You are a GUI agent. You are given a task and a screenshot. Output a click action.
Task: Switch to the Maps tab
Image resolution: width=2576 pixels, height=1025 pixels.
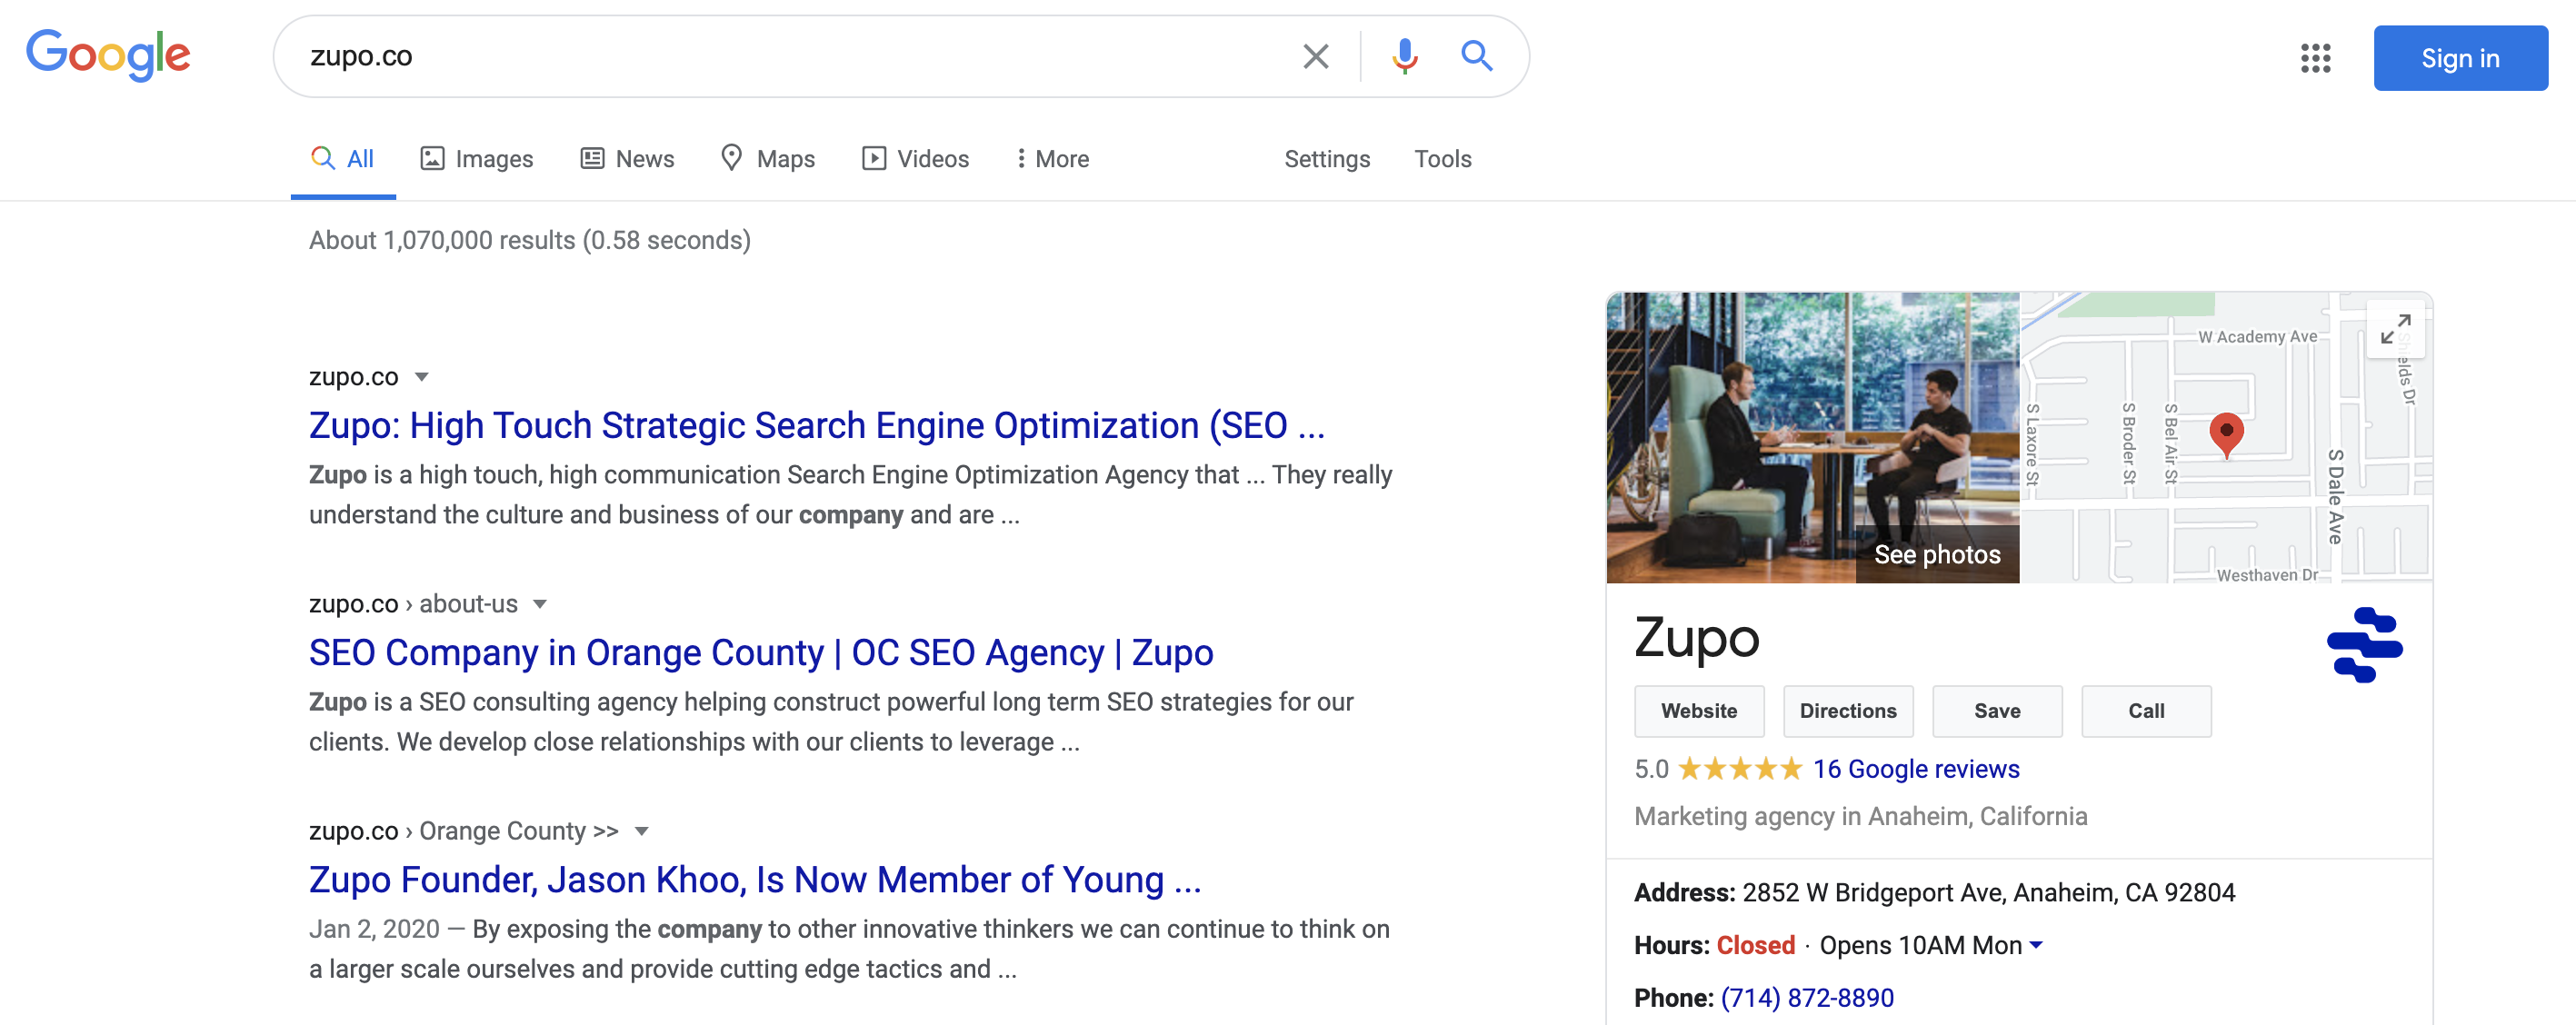click(x=768, y=159)
